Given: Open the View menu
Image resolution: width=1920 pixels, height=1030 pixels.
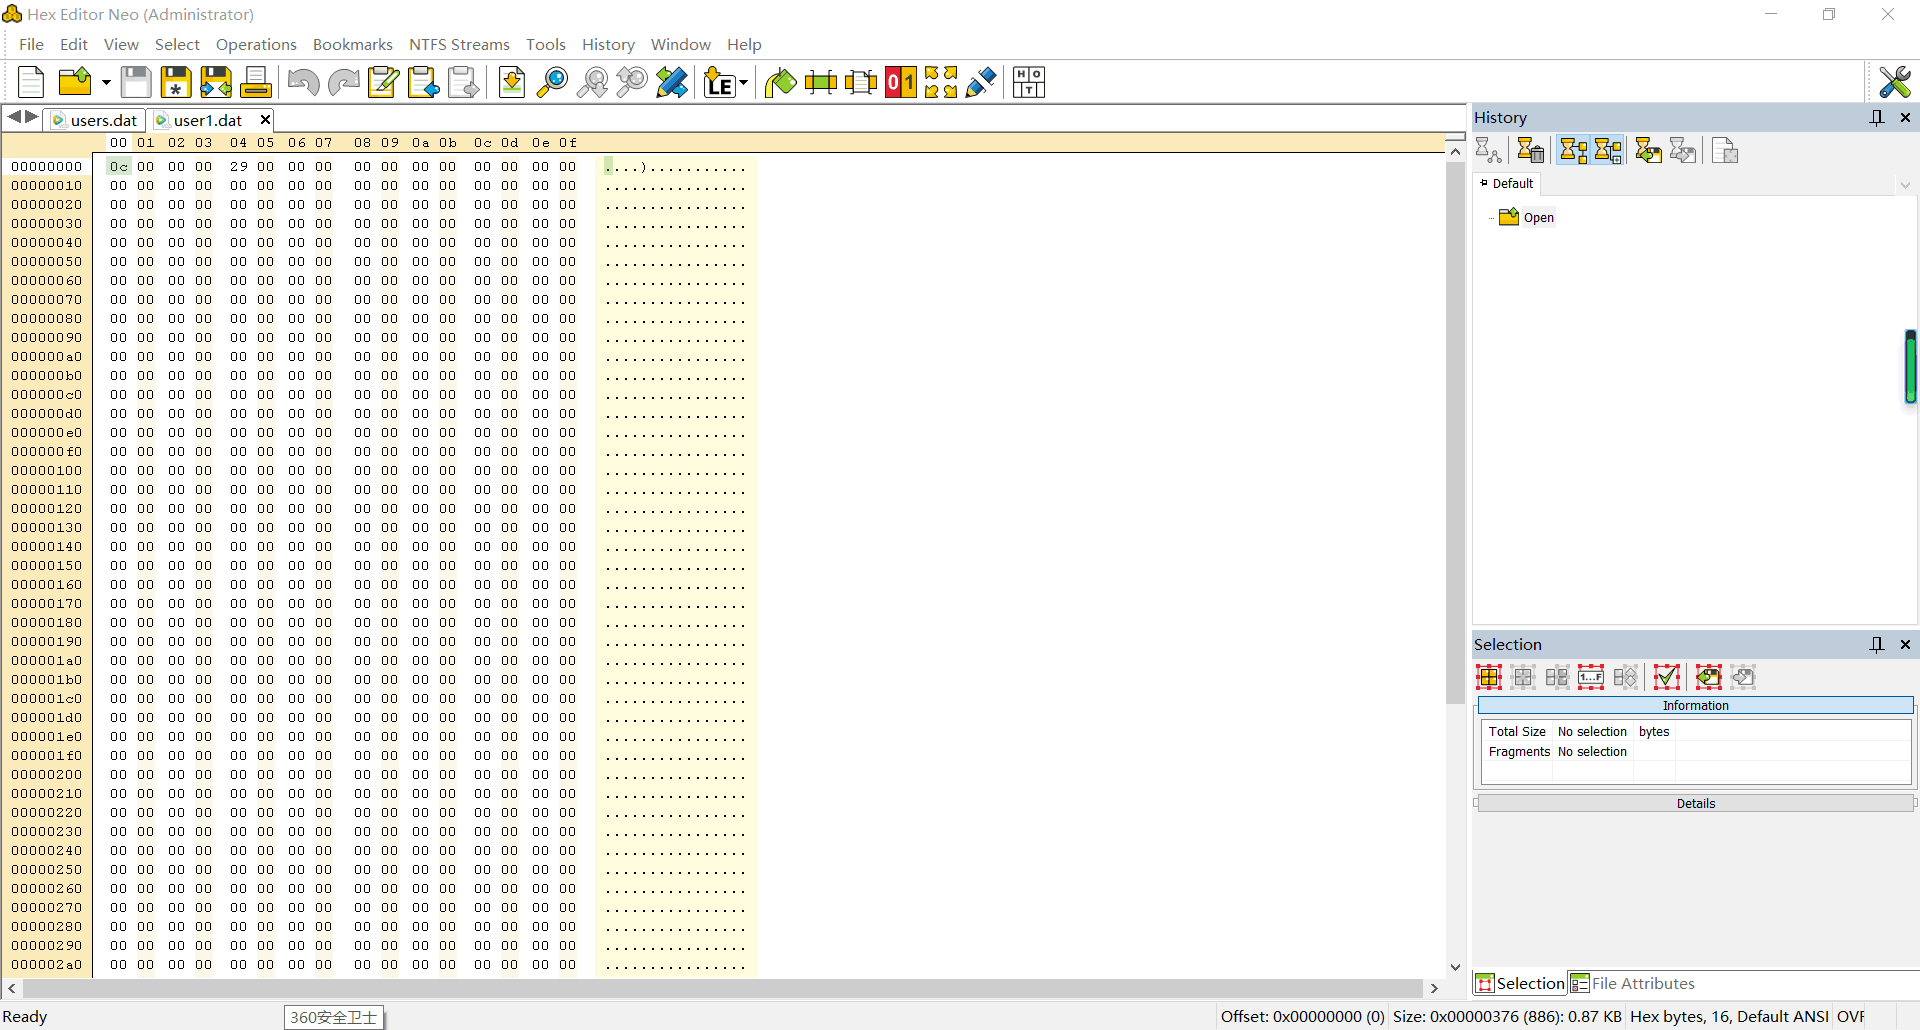Looking at the screenshot, I should (x=121, y=44).
